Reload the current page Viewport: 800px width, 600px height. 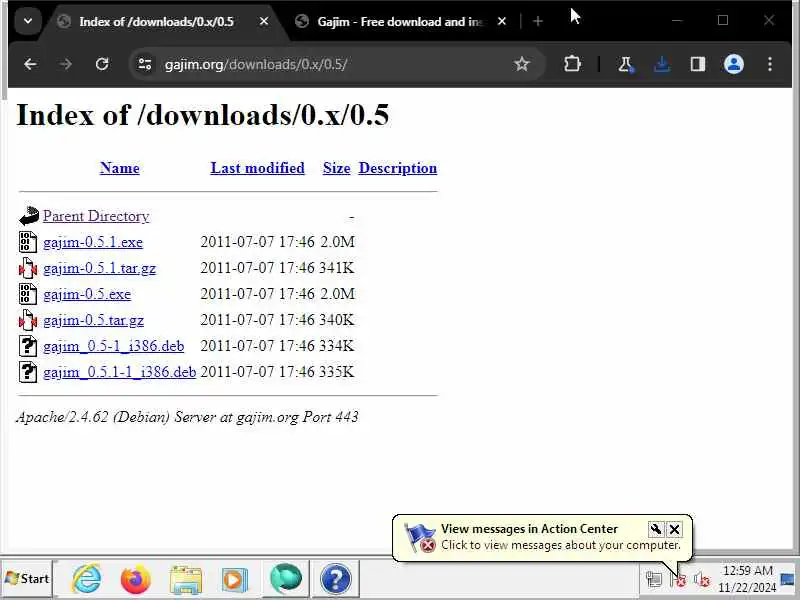tap(102, 64)
